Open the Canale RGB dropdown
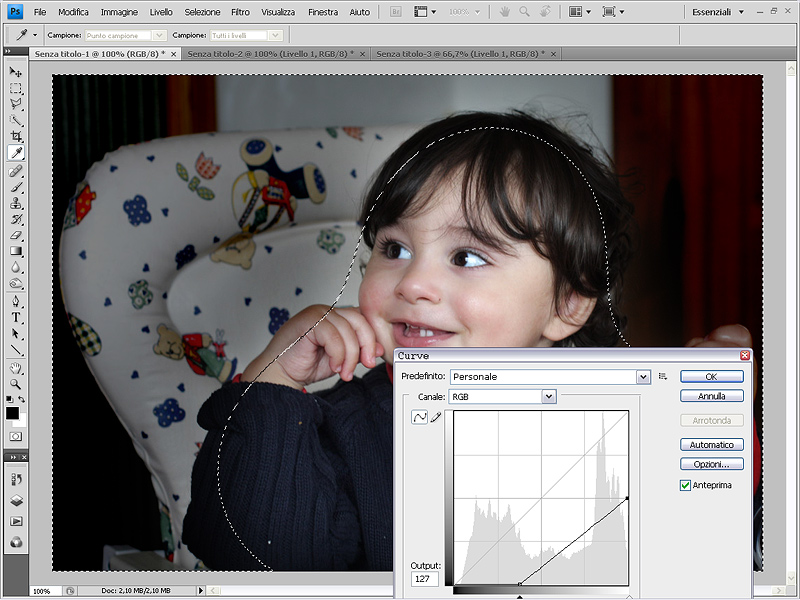The image size is (800, 600). coord(548,397)
